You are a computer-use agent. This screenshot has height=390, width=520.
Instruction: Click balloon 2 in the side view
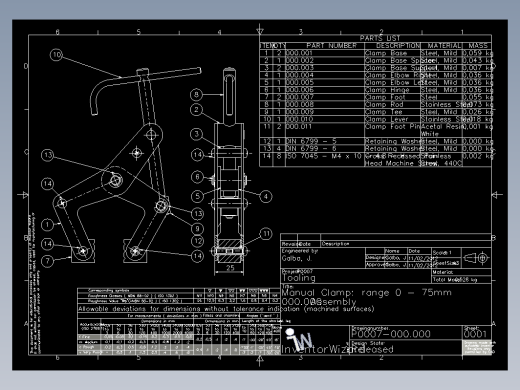click(x=196, y=110)
